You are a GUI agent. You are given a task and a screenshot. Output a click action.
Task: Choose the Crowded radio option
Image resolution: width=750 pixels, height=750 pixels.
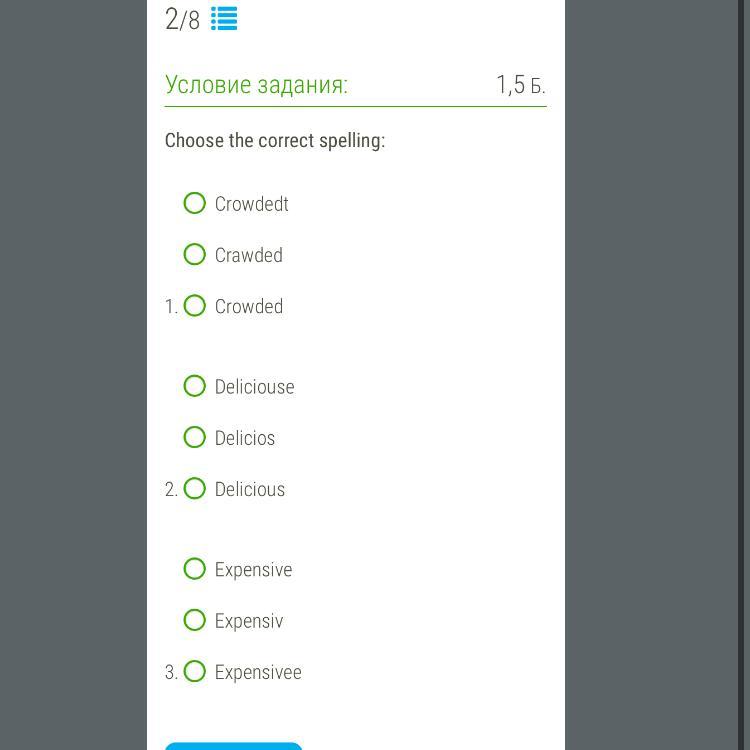click(195, 306)
